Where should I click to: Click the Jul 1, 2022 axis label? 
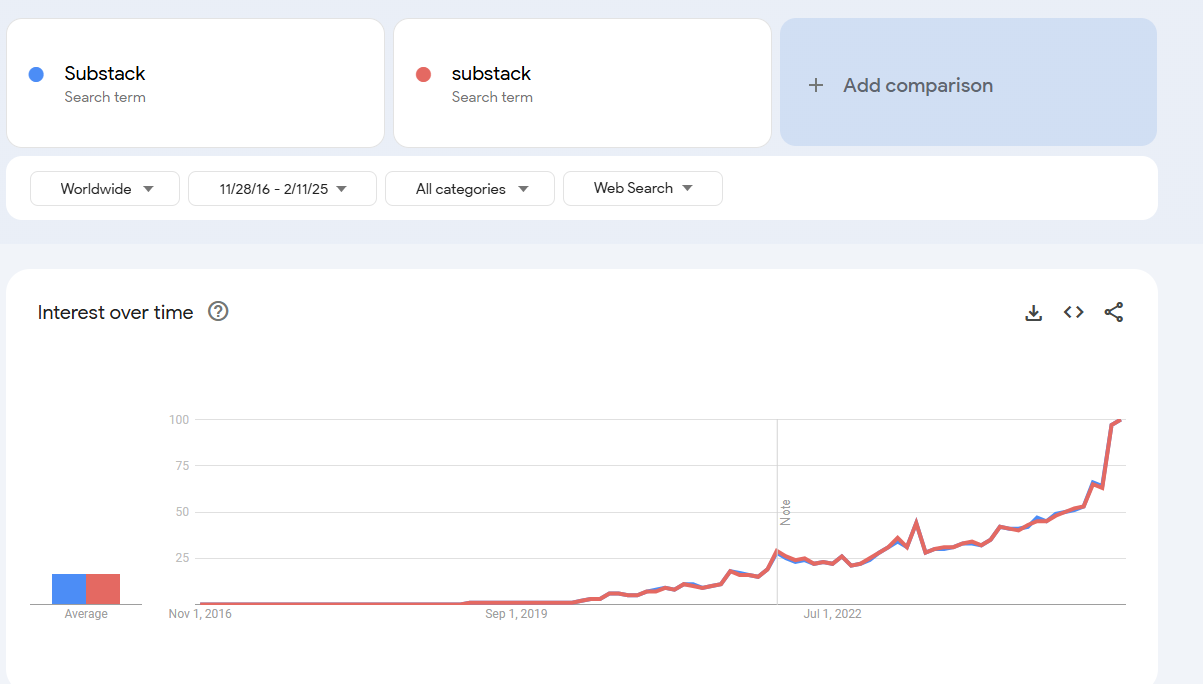pyautogui.click(x=832, y=613)
